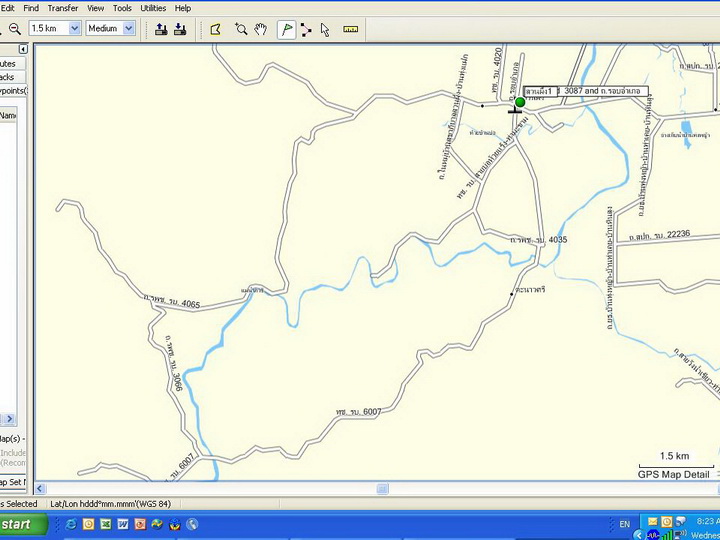720x540 pixels.
Task: Click the green waypoint marker on map
Action: [520, 102]
